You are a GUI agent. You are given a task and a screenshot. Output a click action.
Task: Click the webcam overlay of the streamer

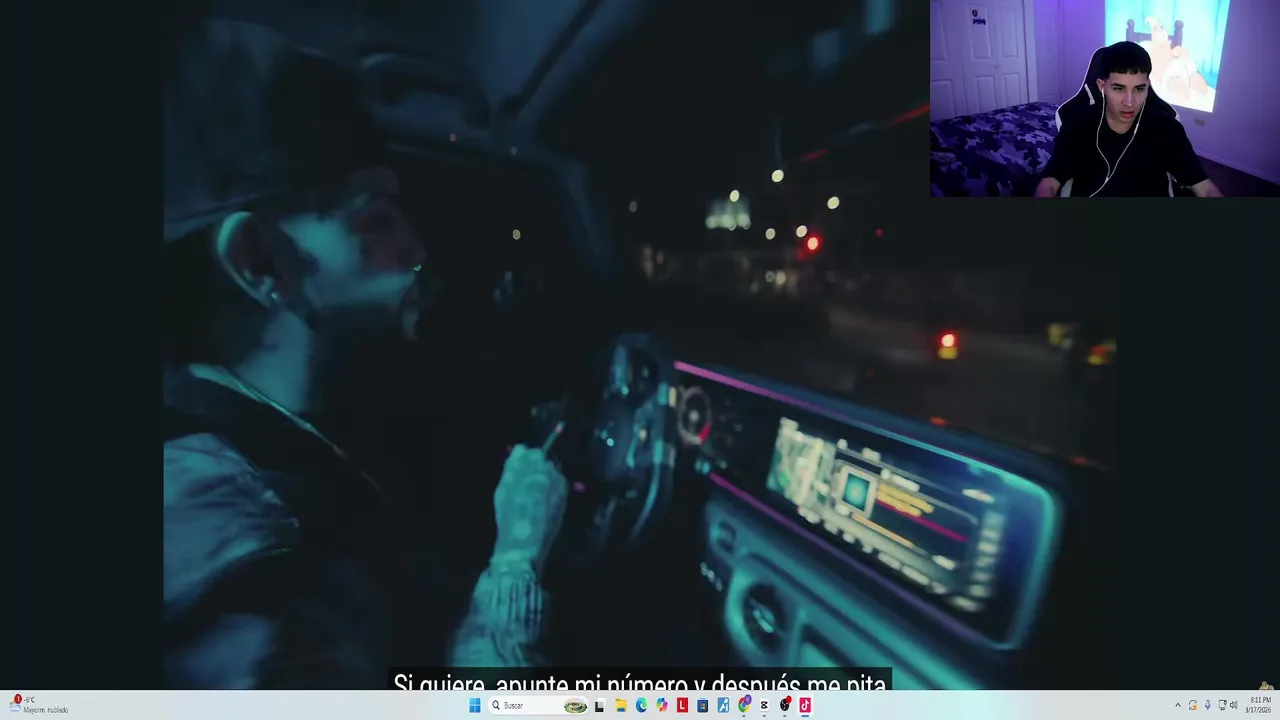click(x=1105, y=98)
